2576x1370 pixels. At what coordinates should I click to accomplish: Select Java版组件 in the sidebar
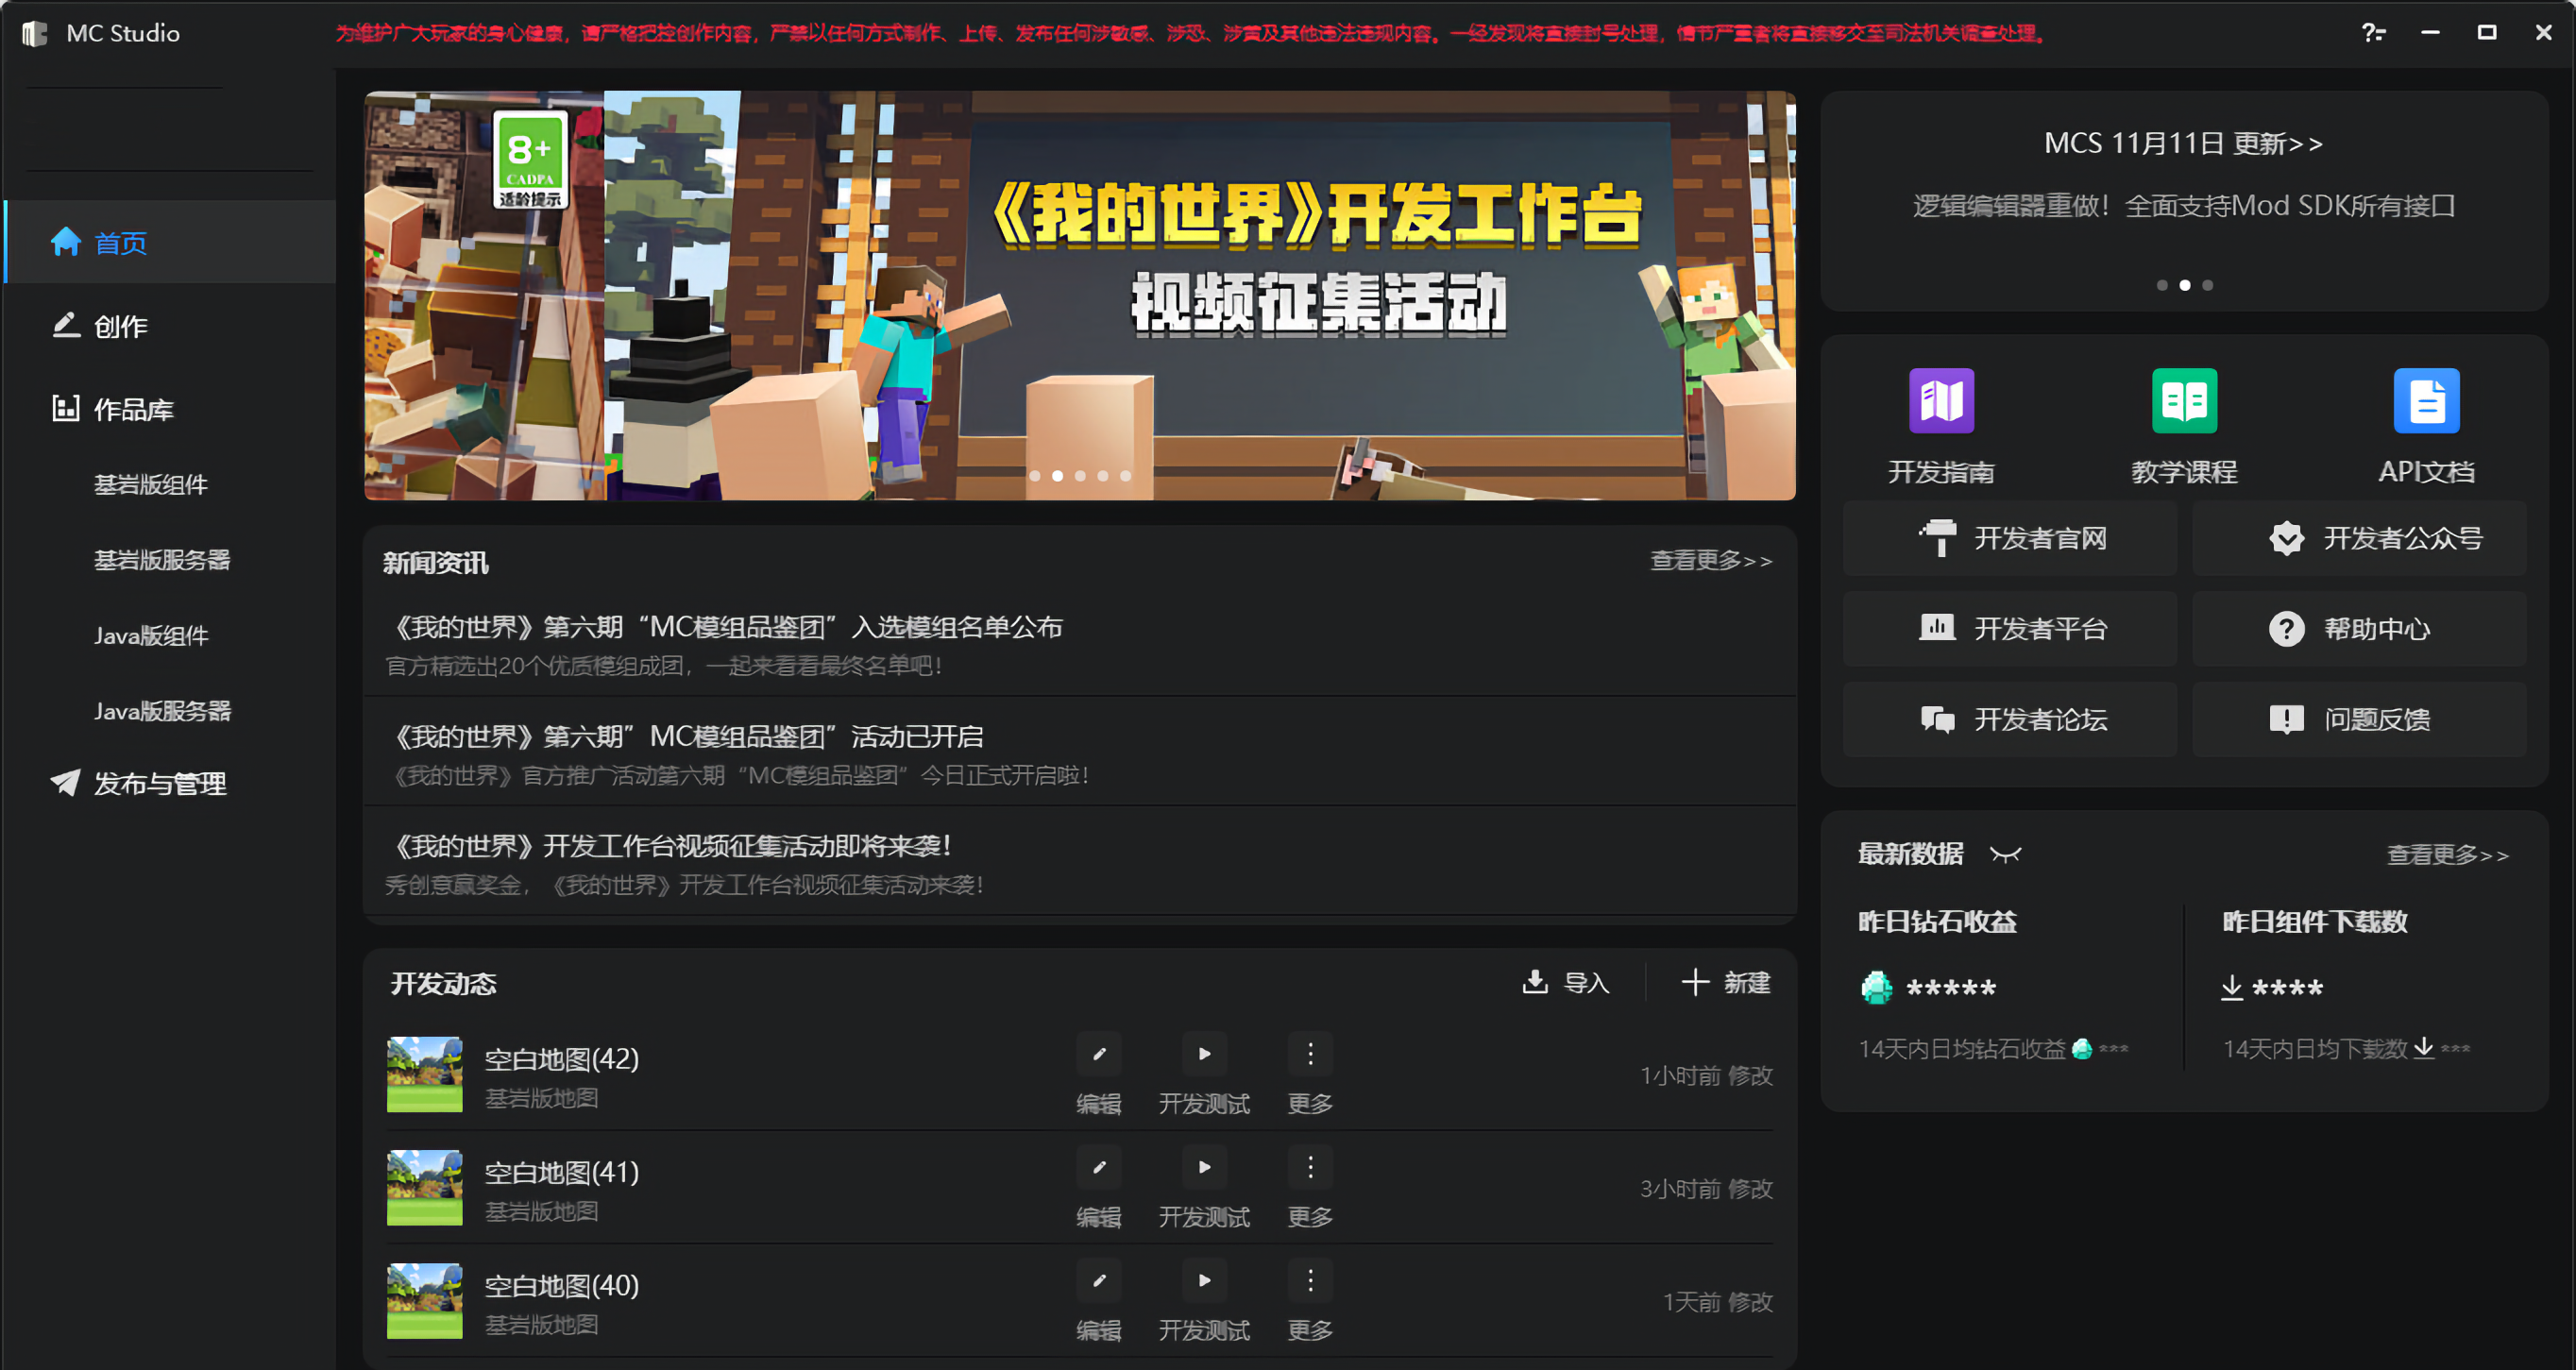(x=151, y=636)
